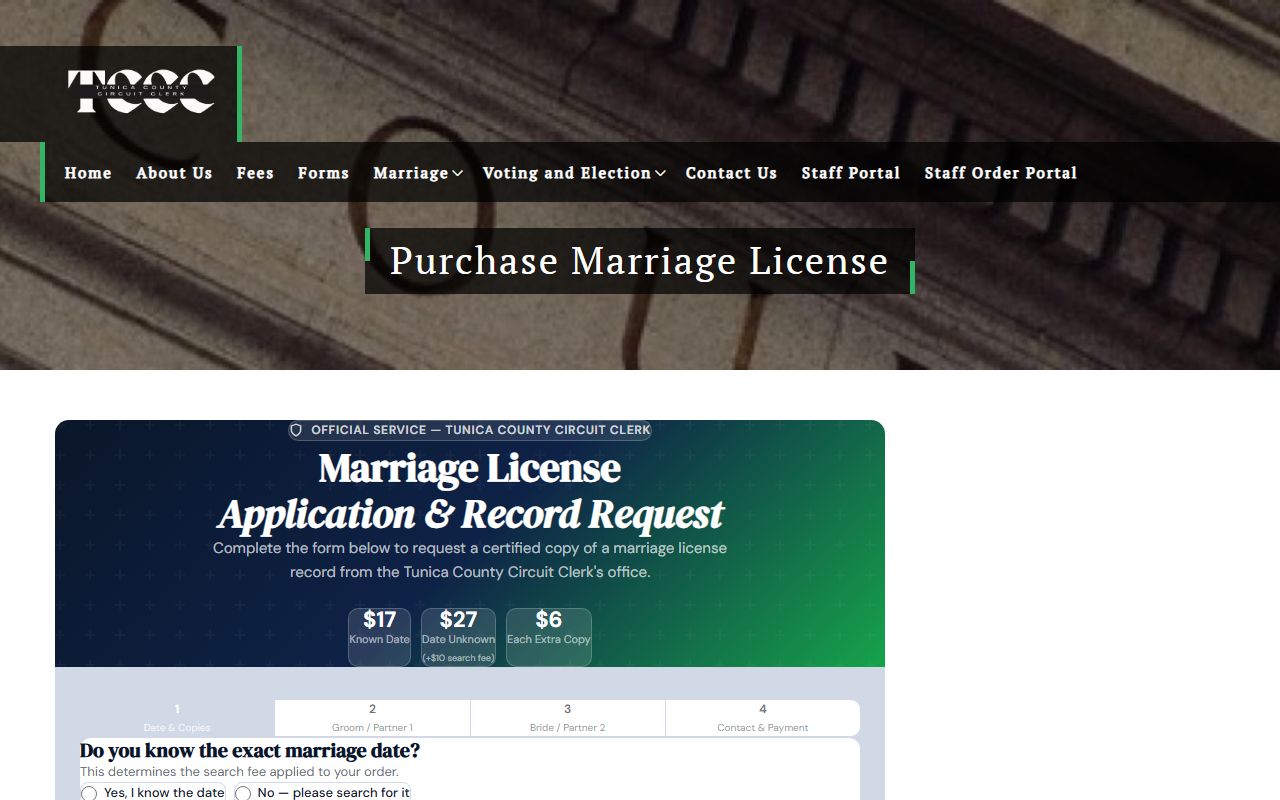Expand the Marriage menu chevron
1280x800 pixels.
point(457,173)
